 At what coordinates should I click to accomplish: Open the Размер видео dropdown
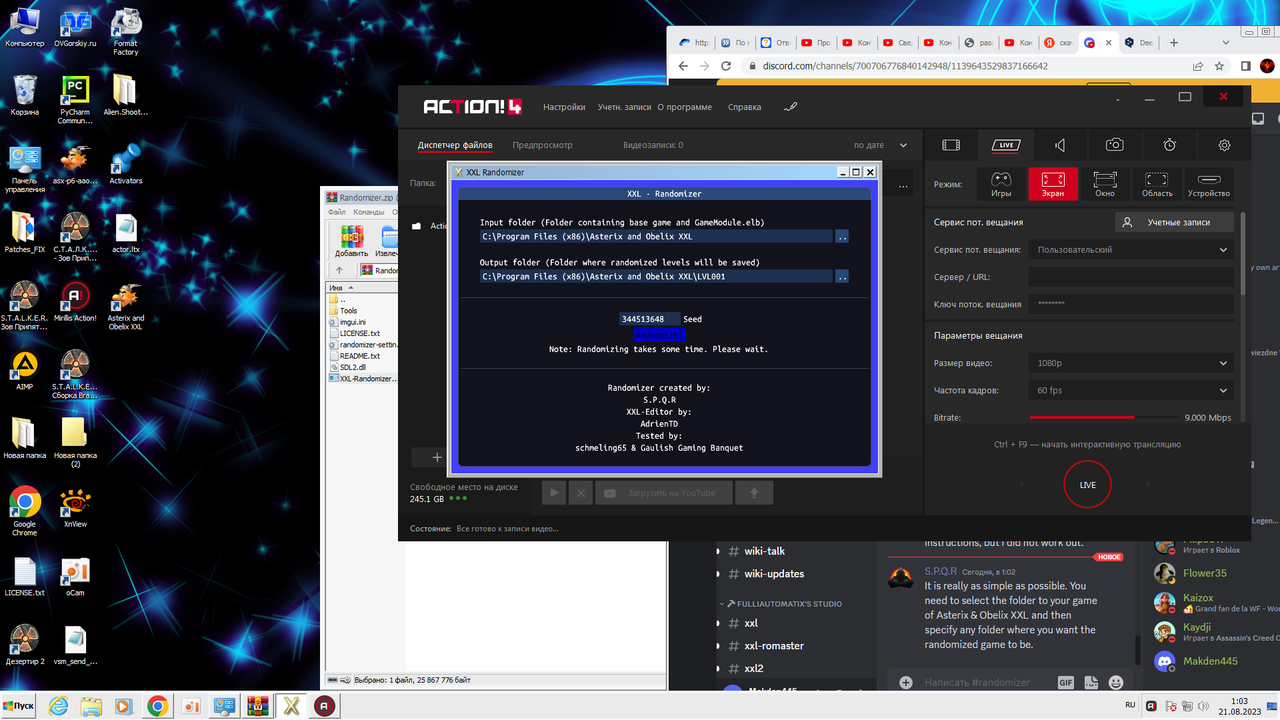[x=1130, y=363]
